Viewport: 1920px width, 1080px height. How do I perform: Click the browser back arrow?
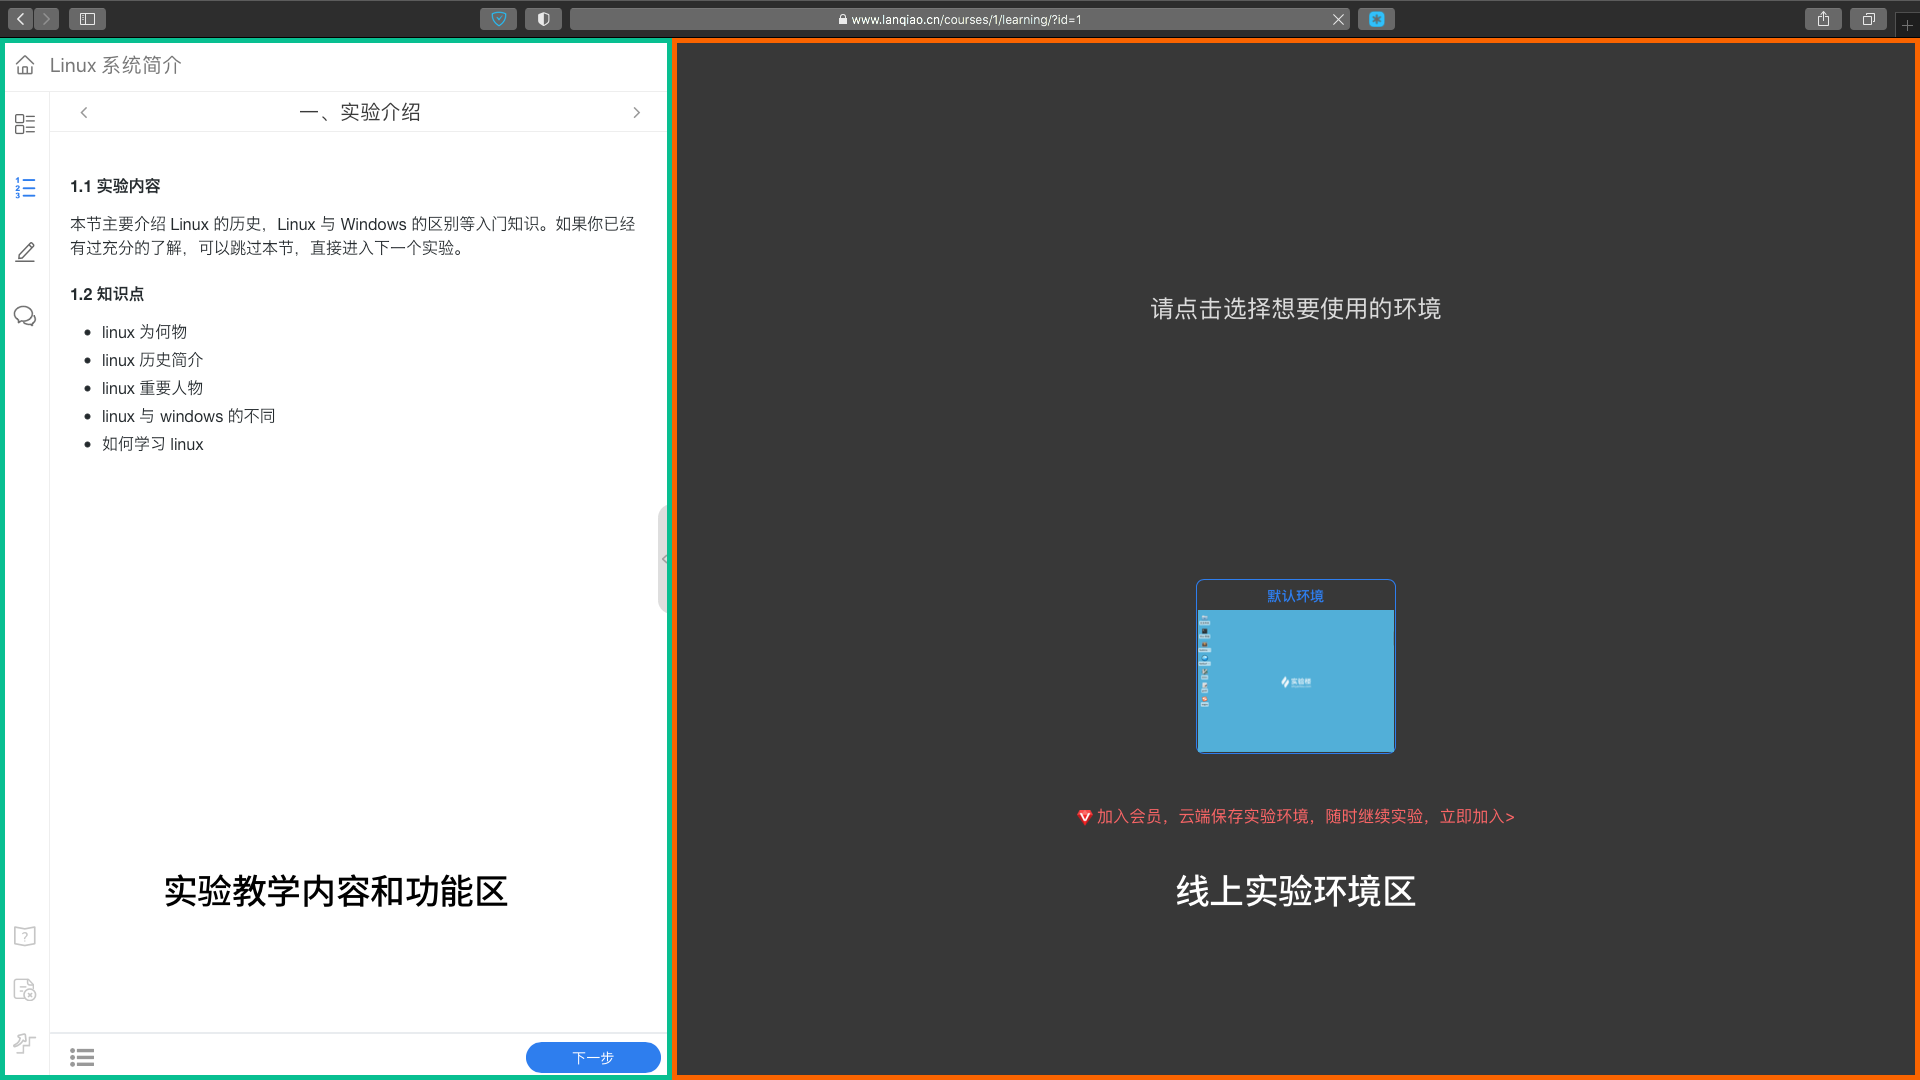19,18
